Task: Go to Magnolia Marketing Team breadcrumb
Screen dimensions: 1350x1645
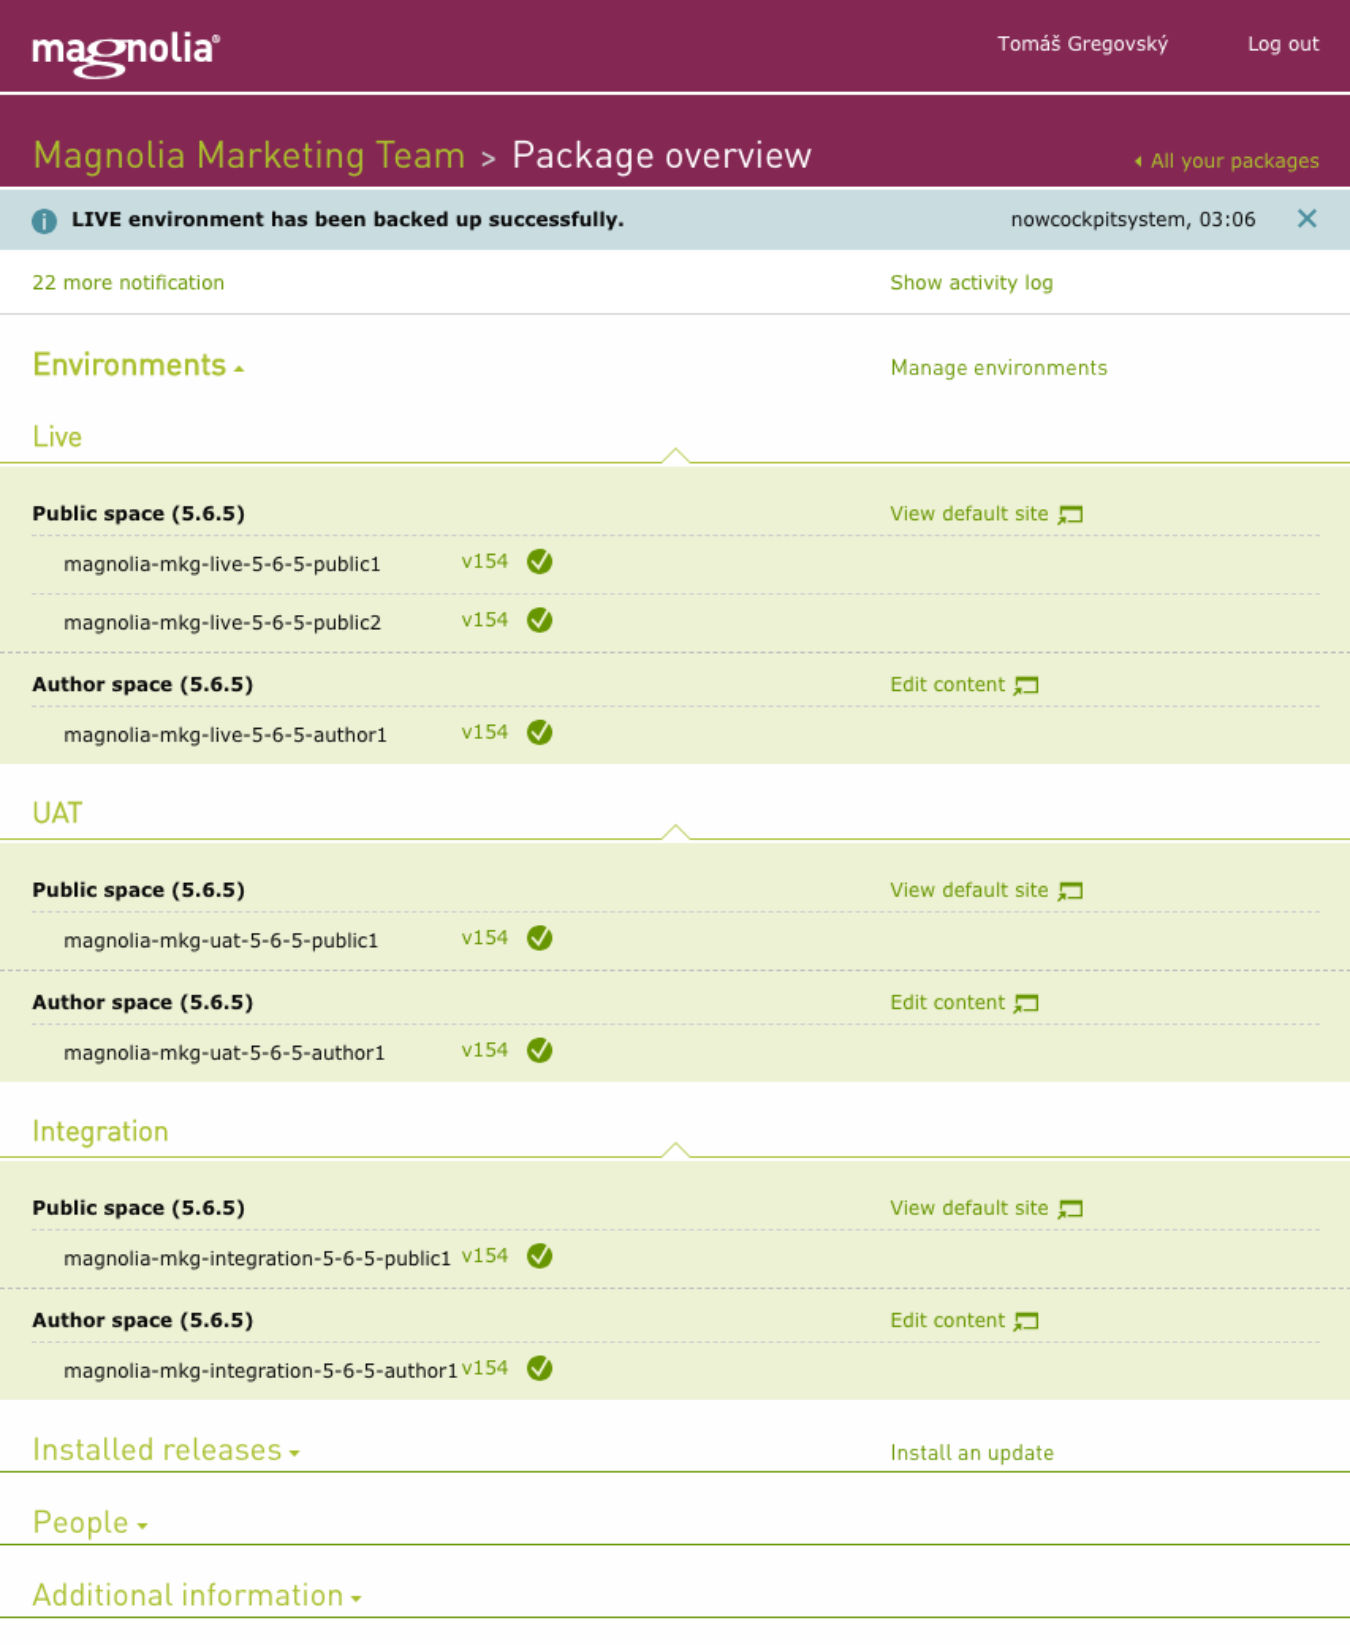Action: [x=249, y=156]
